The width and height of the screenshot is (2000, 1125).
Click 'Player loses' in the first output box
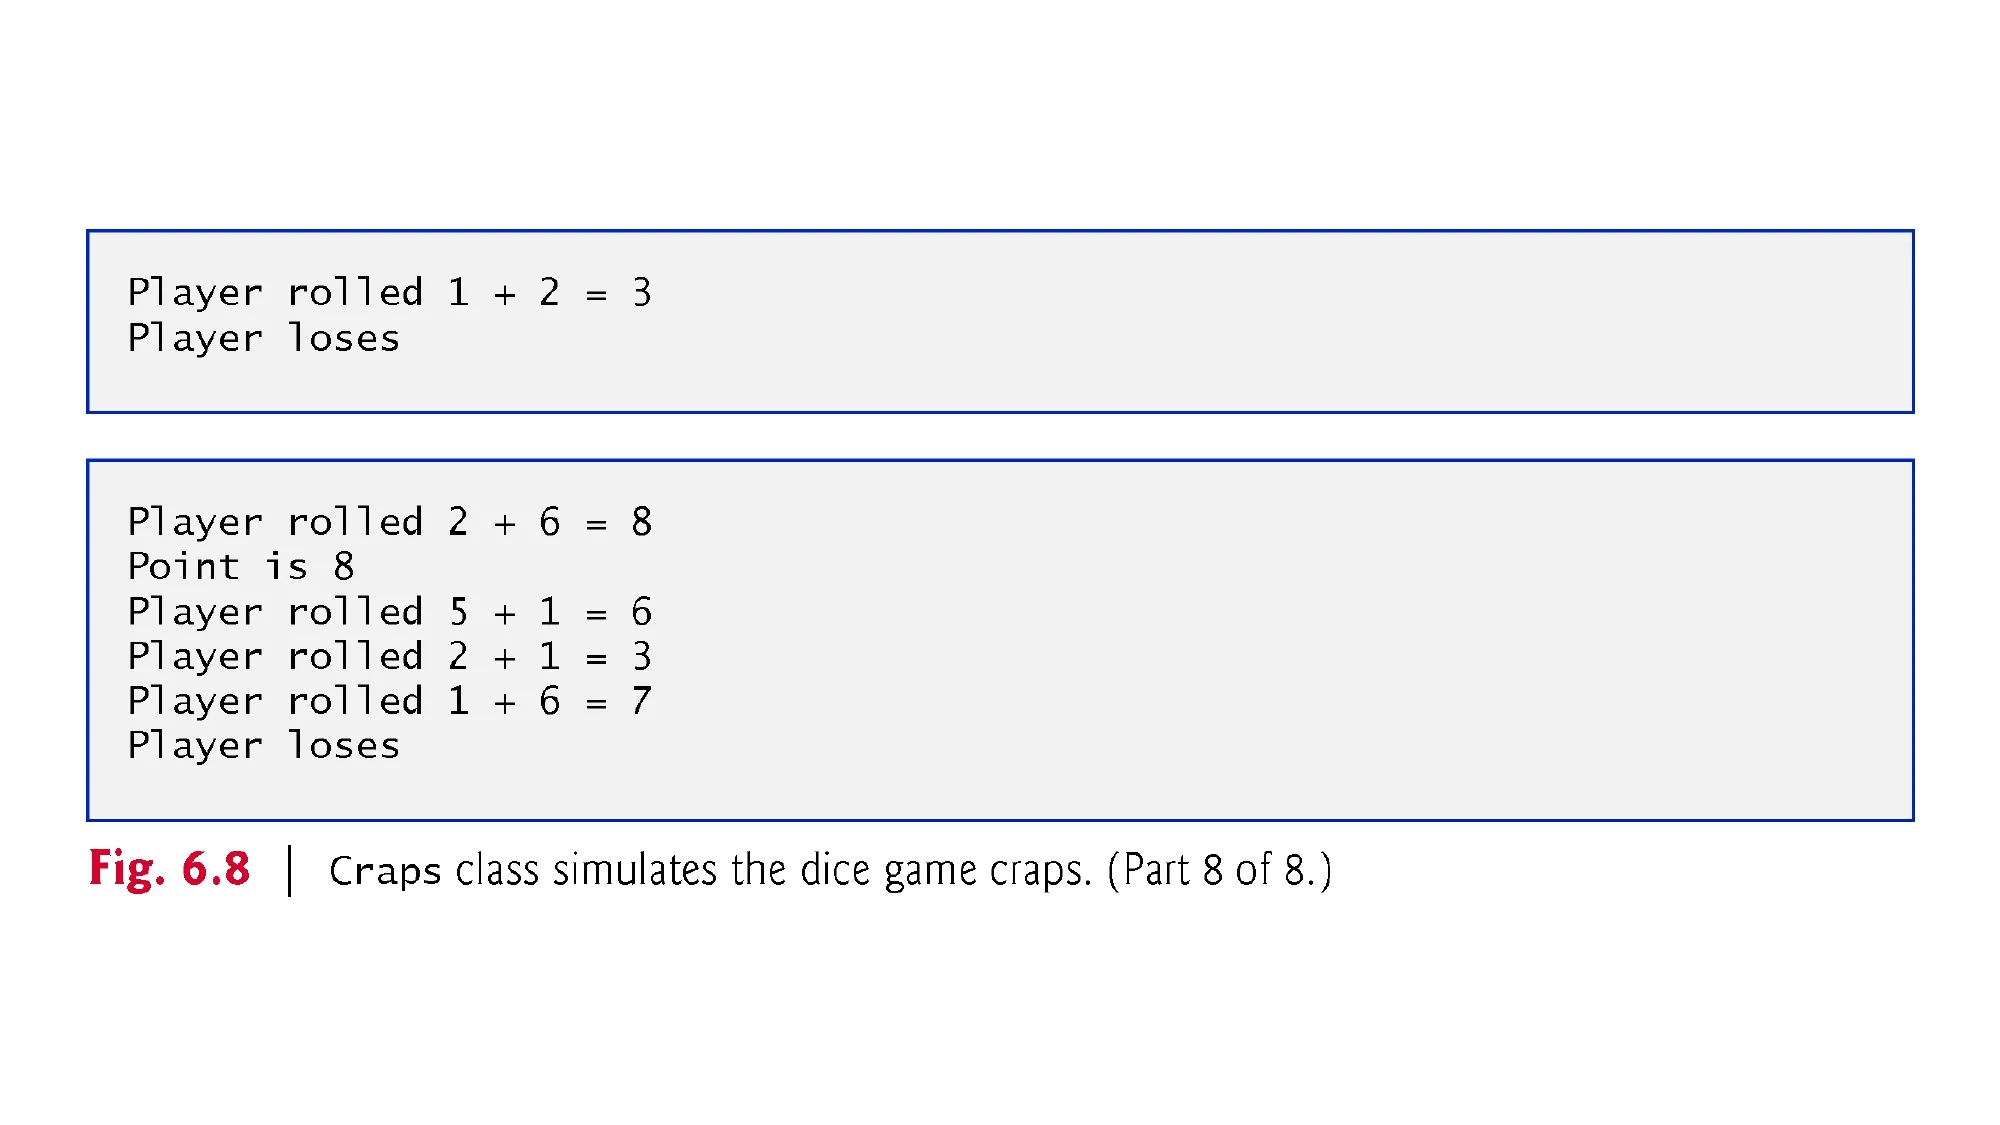[x=264, y=339]
